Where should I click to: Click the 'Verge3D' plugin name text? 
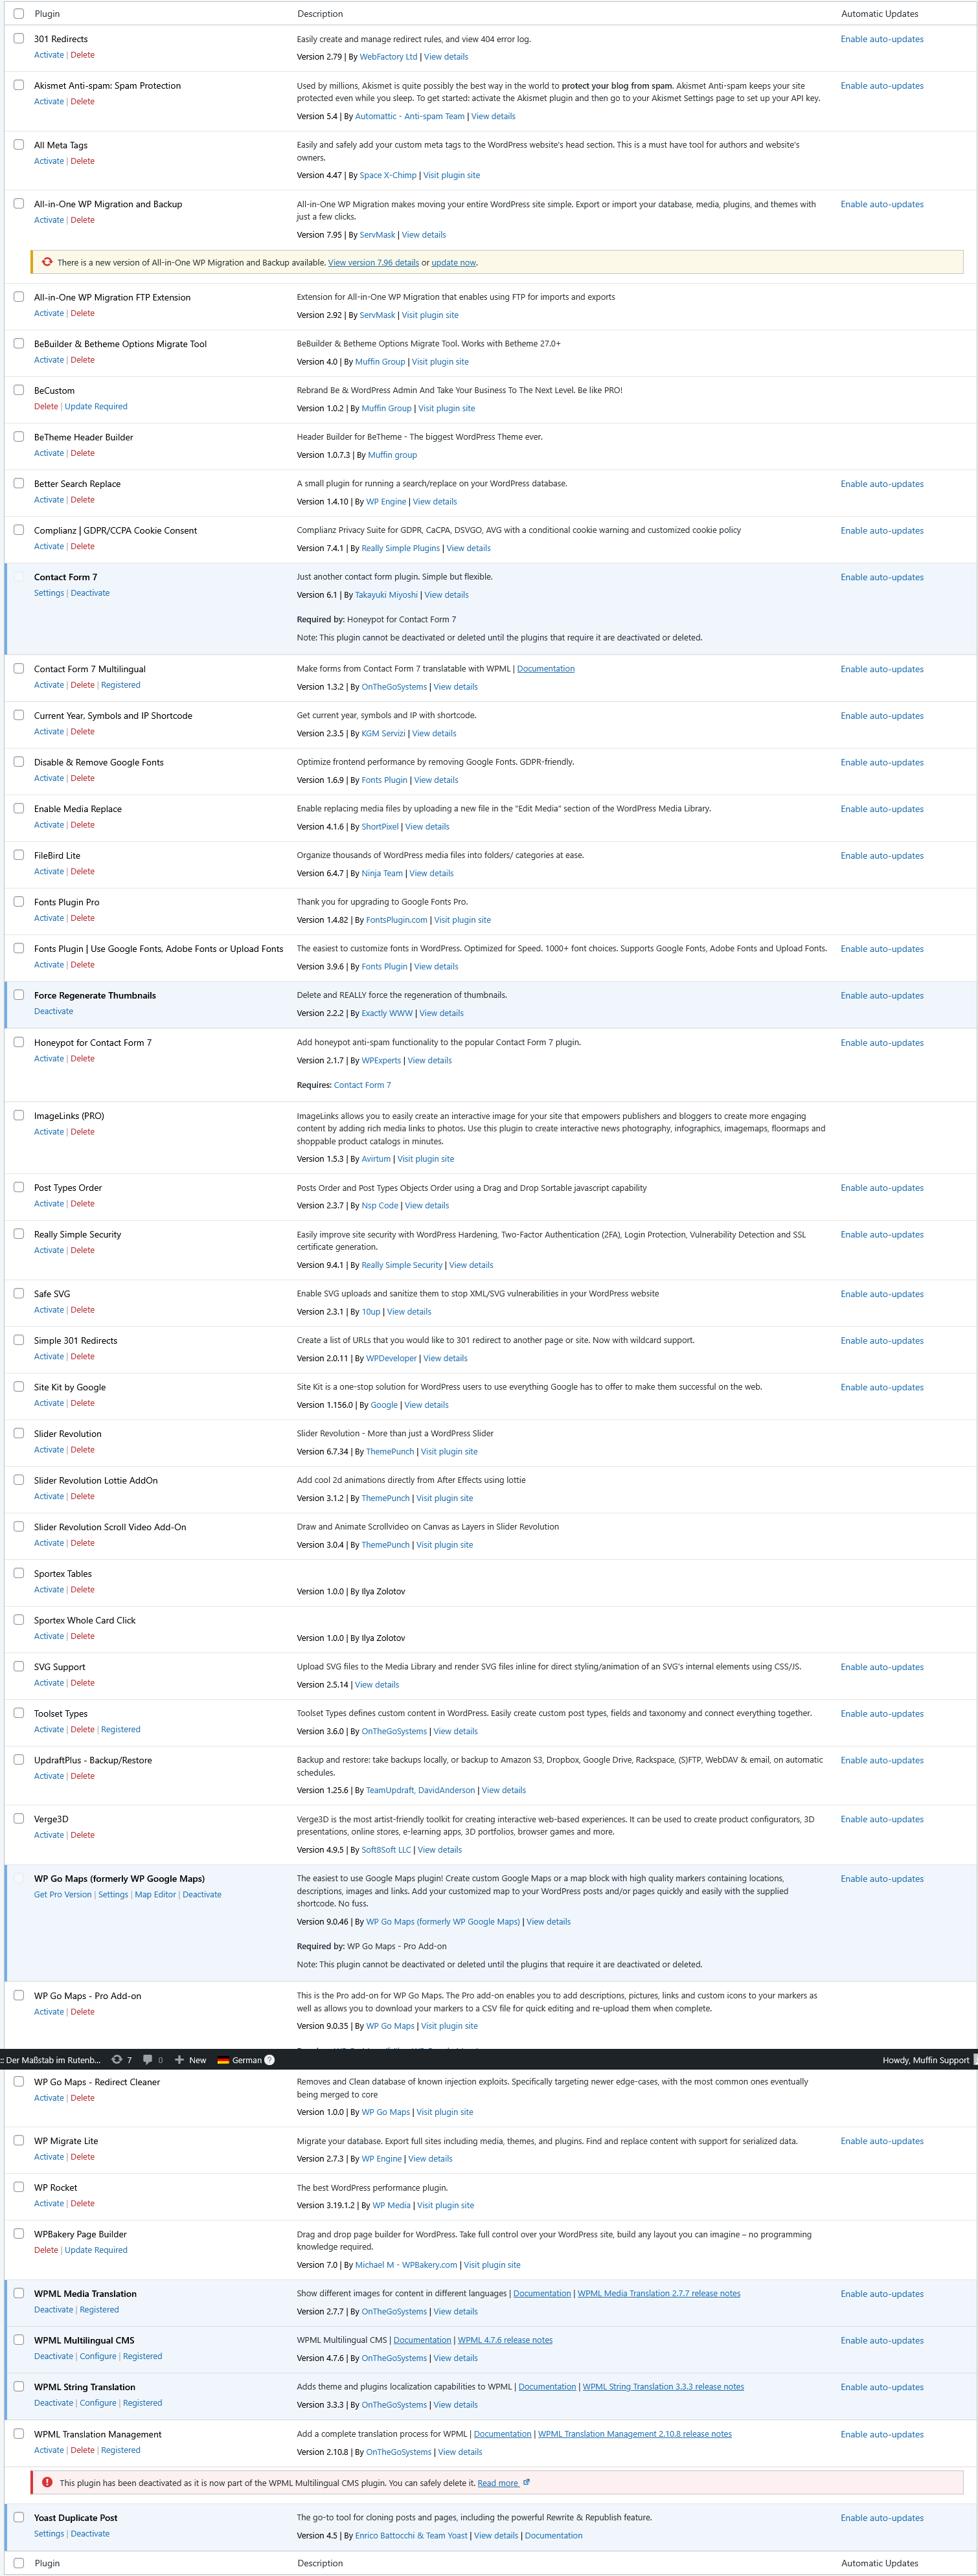coord(51,1819)
